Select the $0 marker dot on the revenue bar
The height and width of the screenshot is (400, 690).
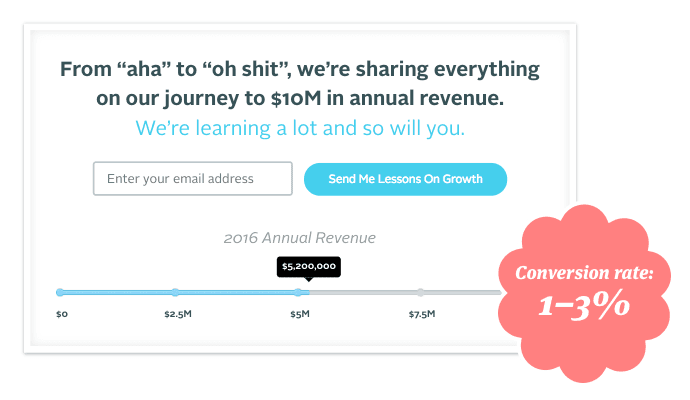[60, 292]
